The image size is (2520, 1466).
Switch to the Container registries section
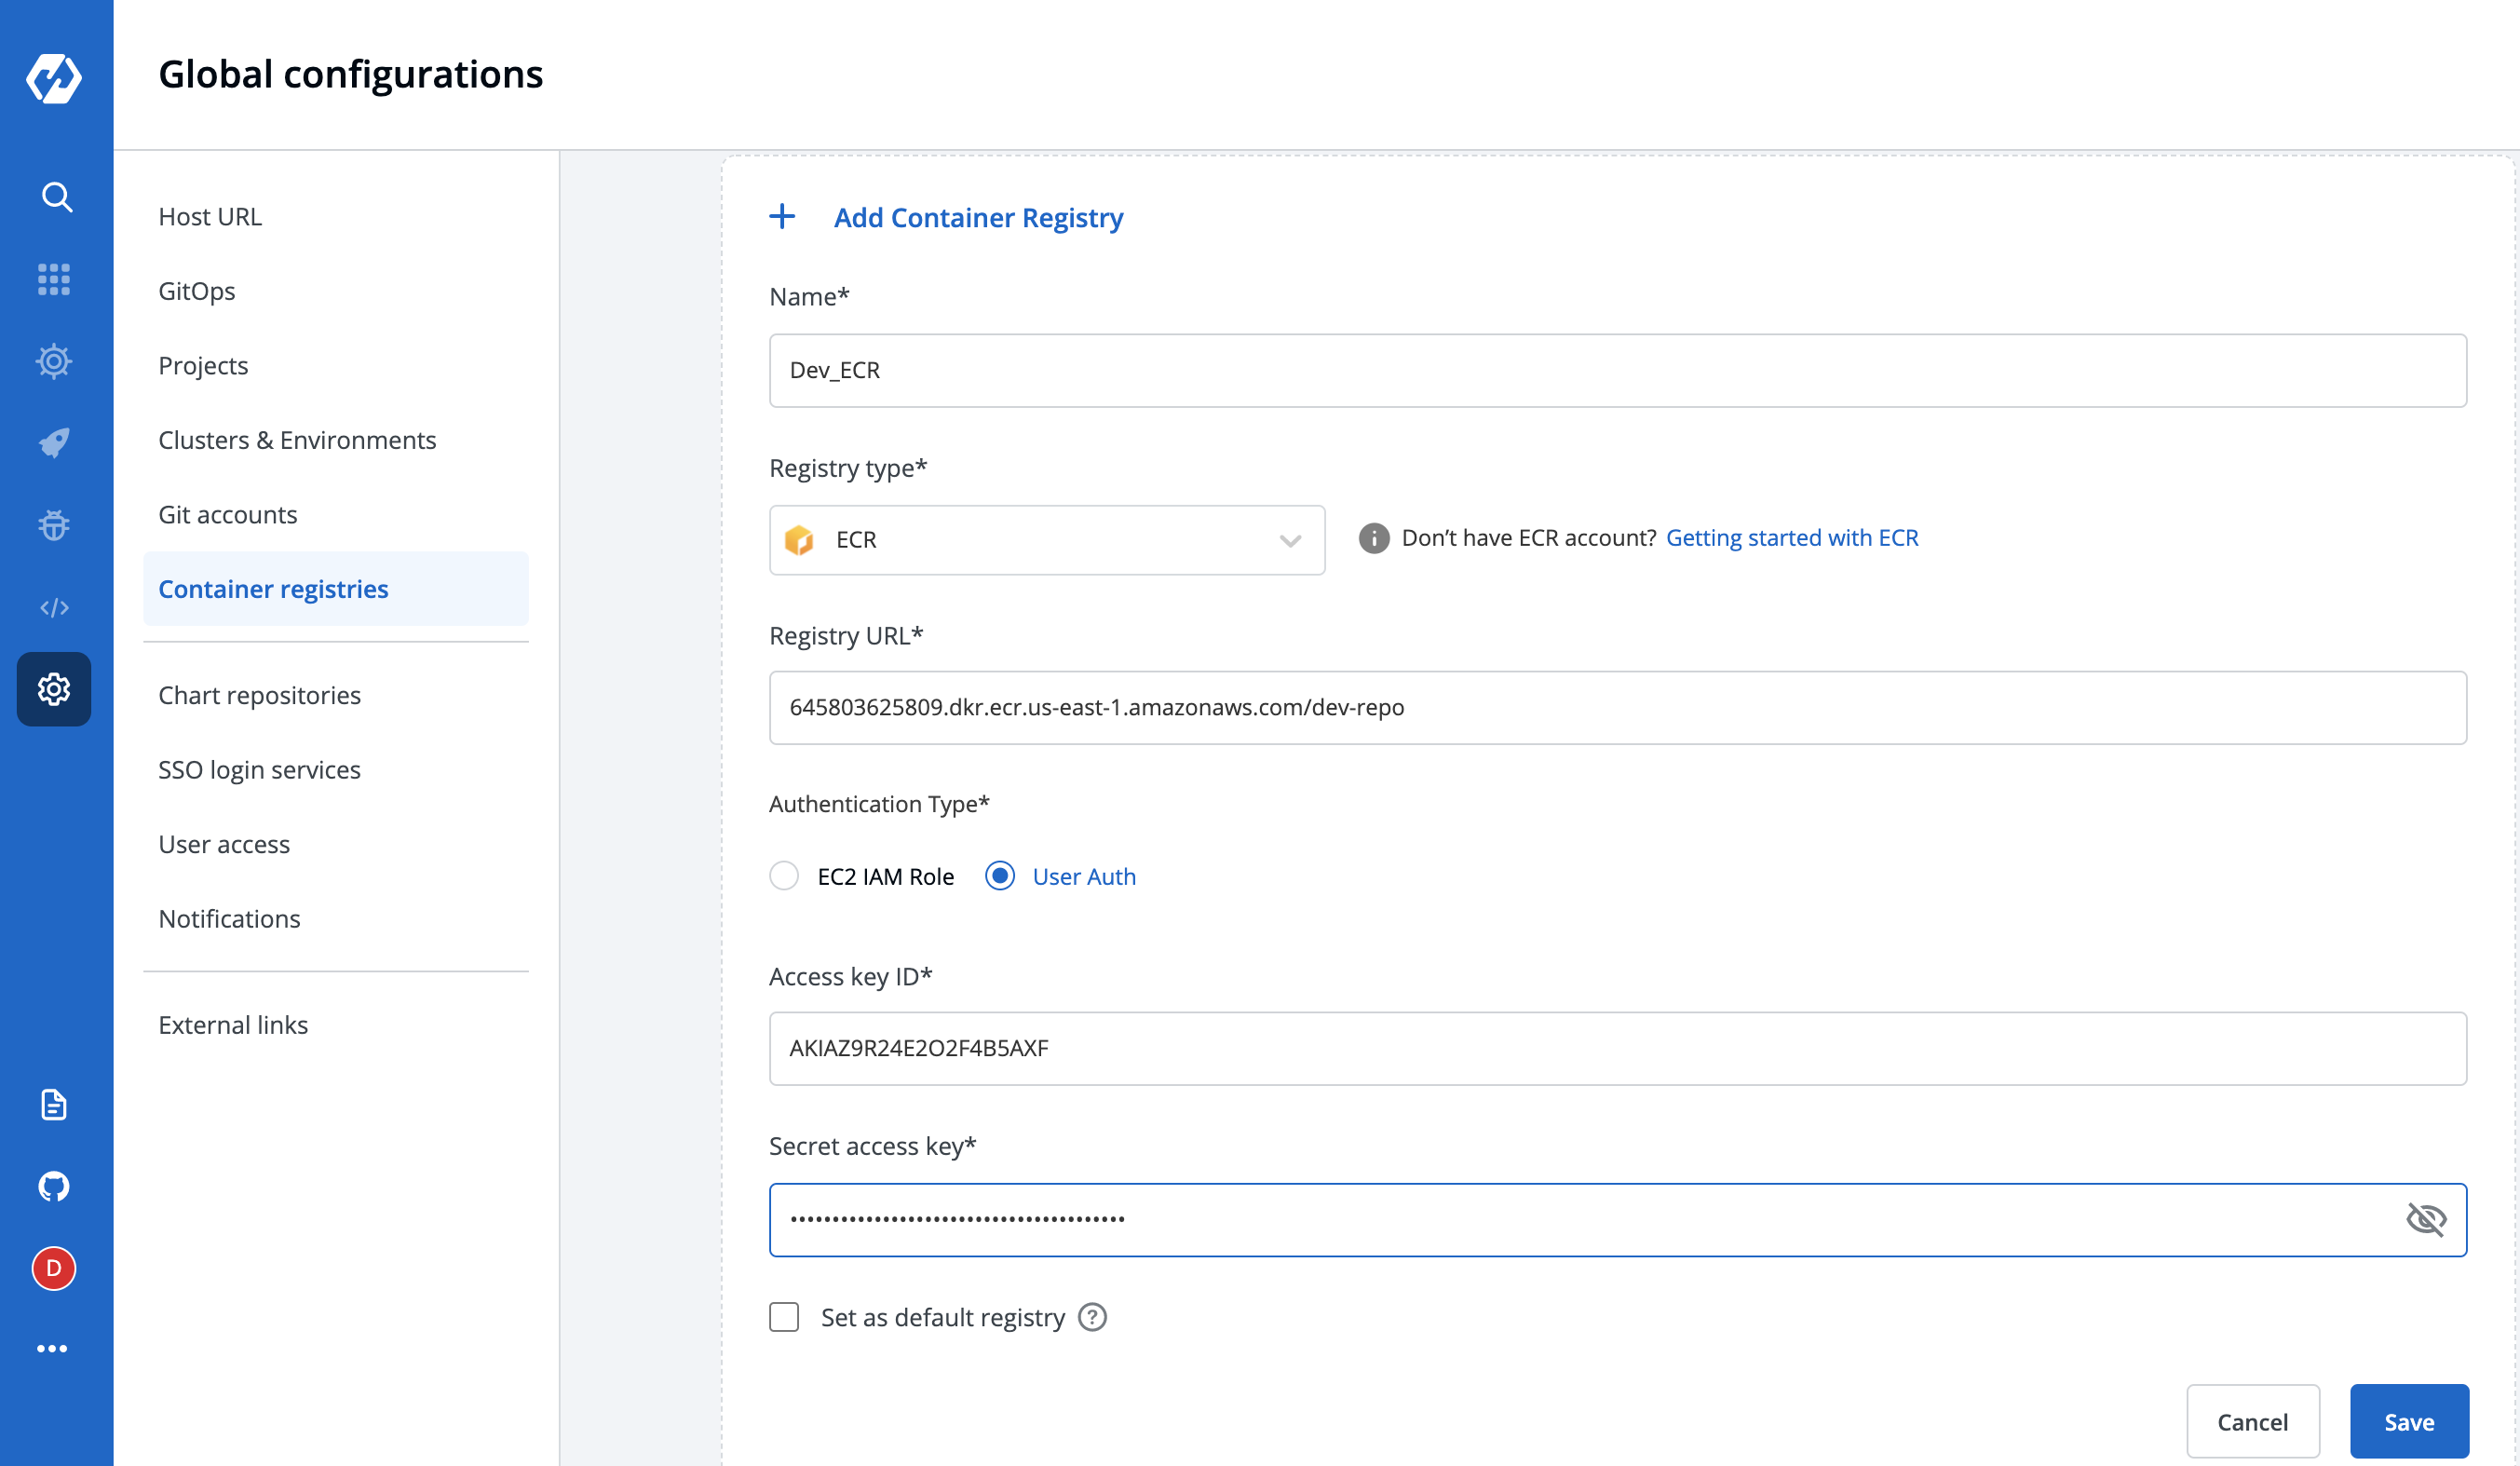click(273, 589)
